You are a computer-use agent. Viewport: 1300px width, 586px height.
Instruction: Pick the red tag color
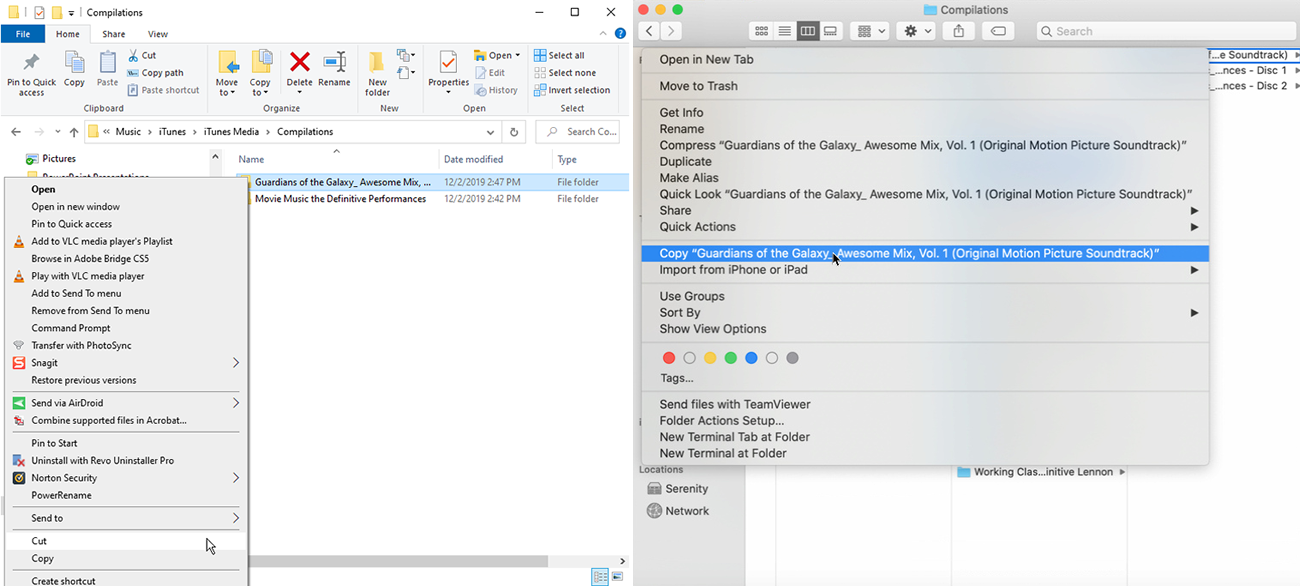click(669, 358)
